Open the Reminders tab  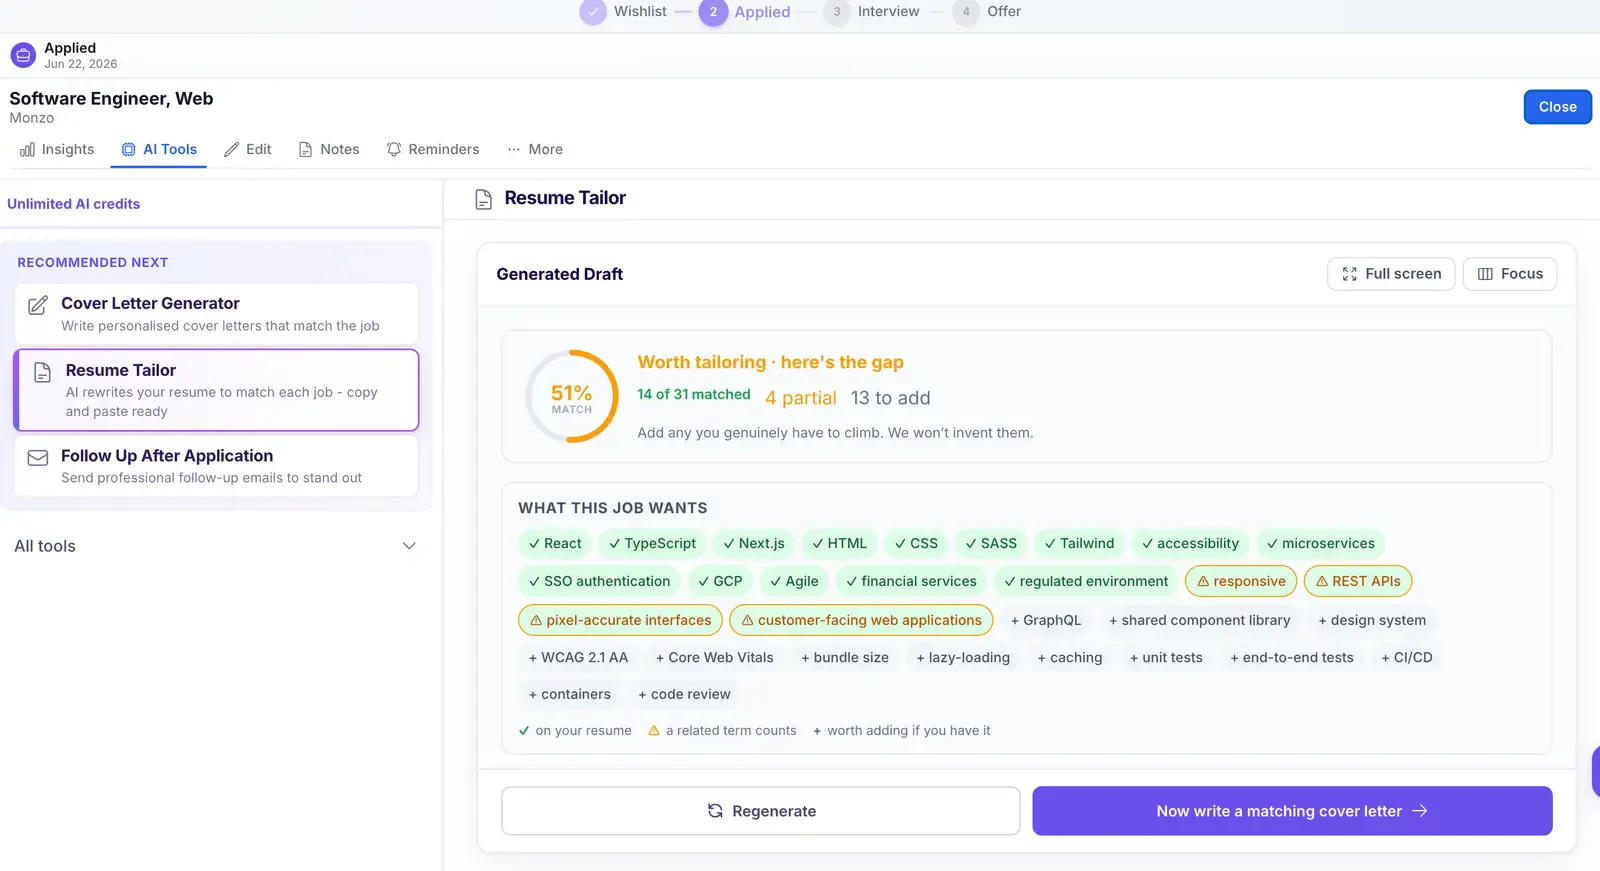click(433, 149)
